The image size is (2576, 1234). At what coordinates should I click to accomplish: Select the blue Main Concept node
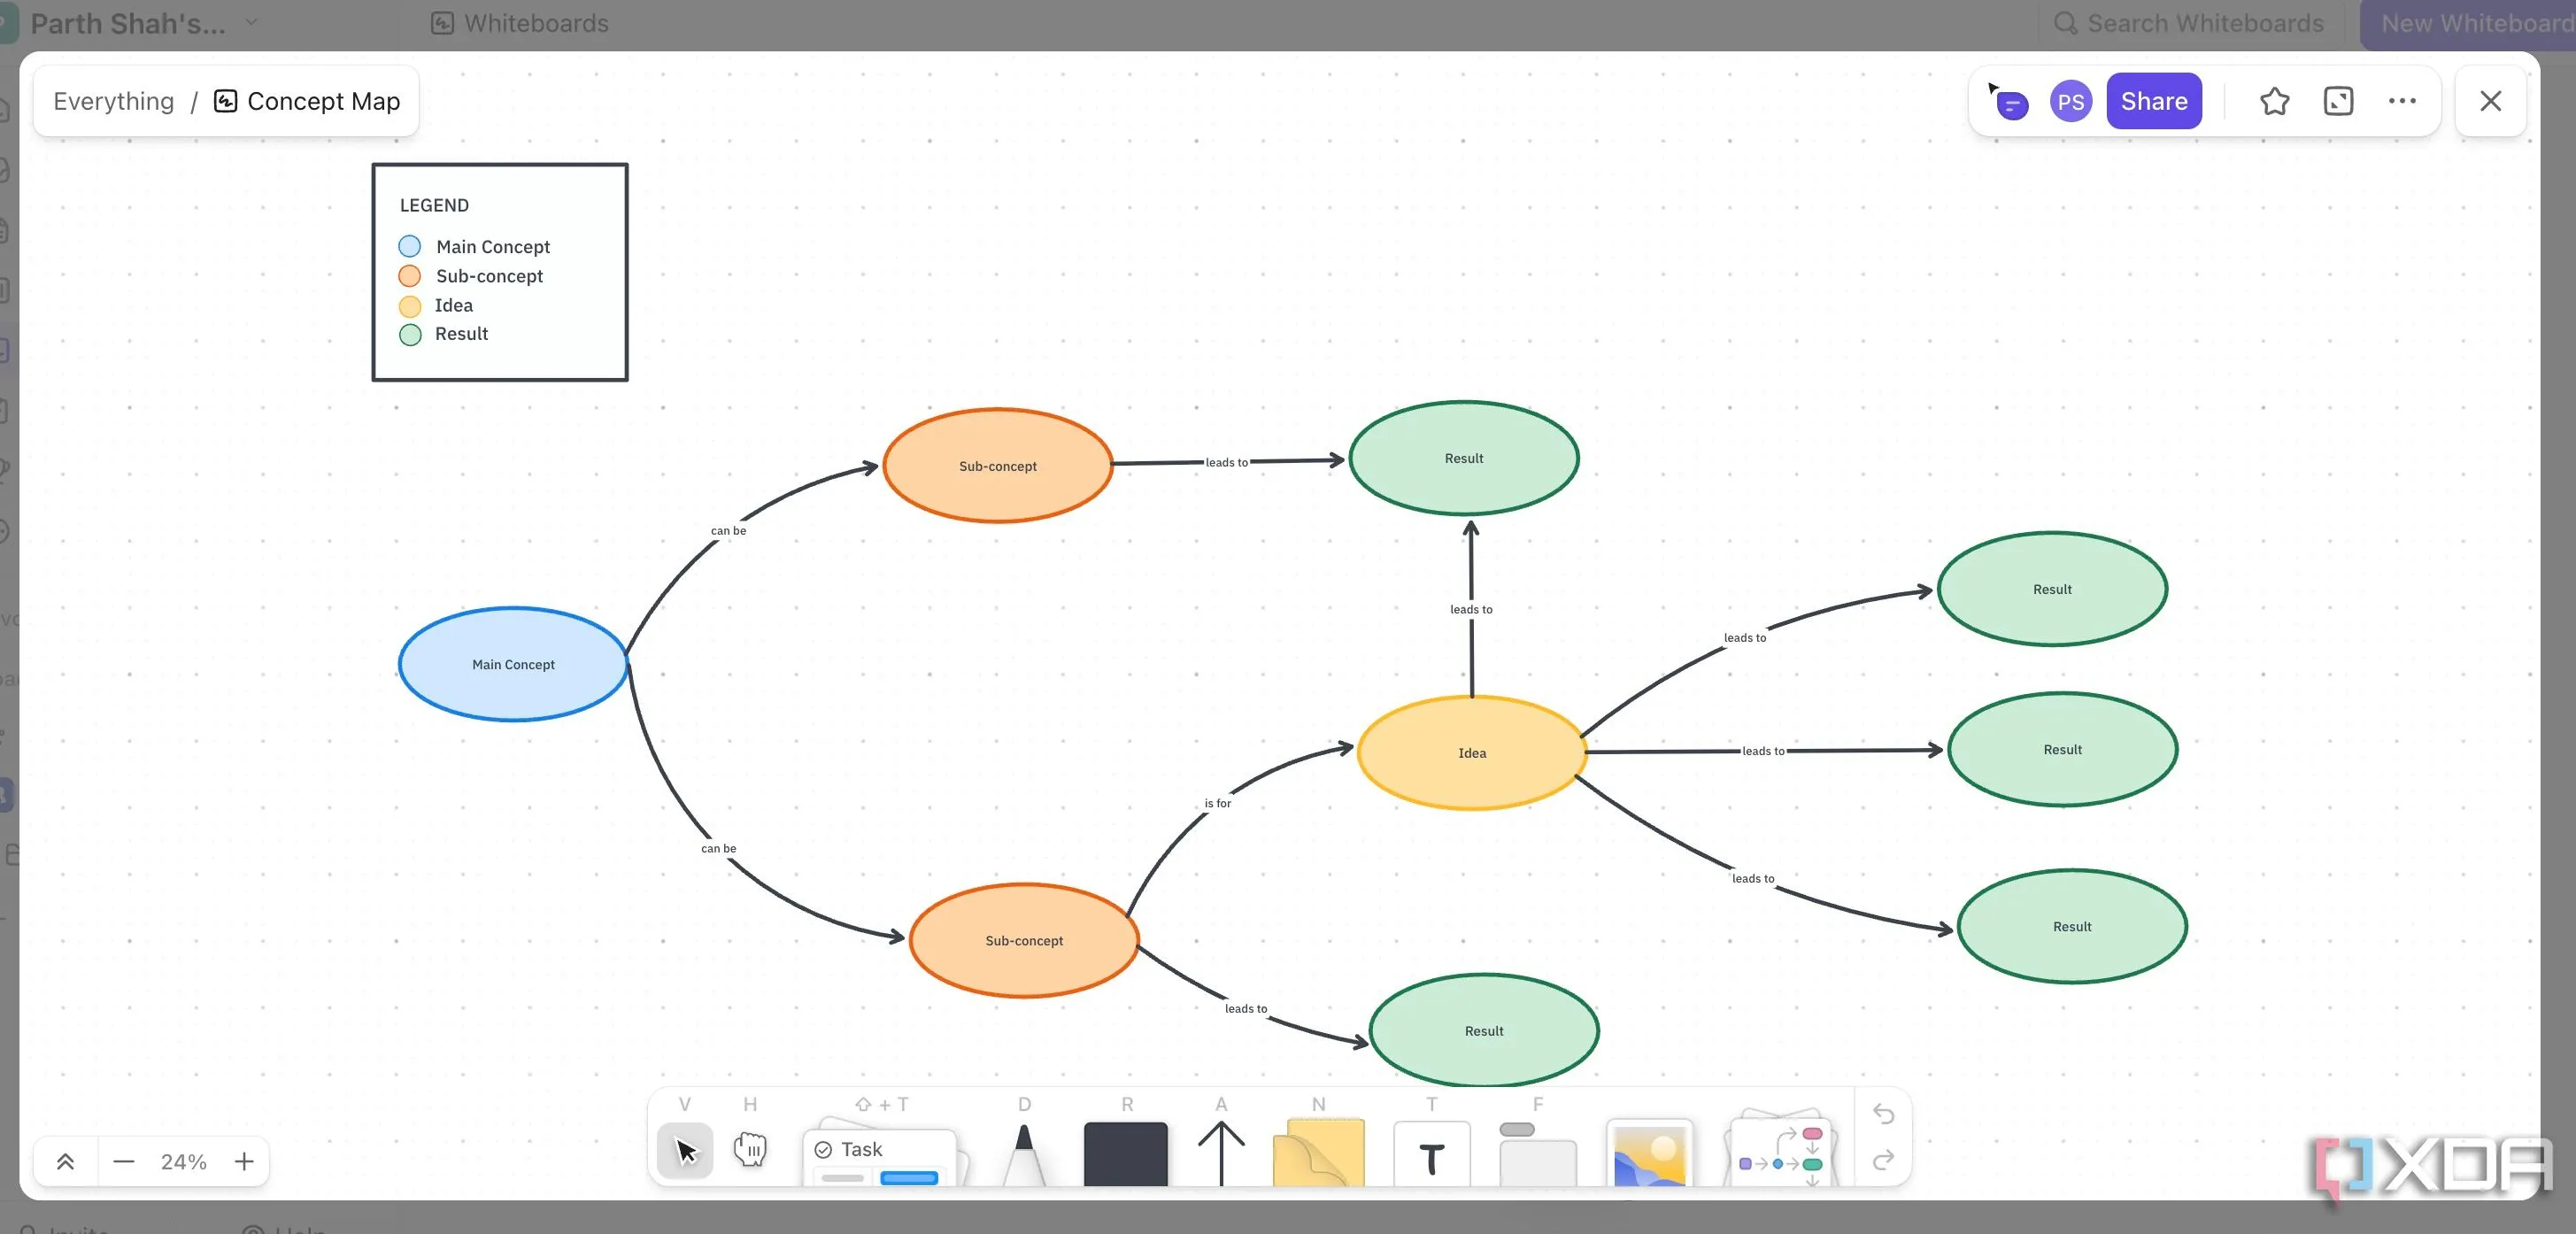[x=513, y=664]
